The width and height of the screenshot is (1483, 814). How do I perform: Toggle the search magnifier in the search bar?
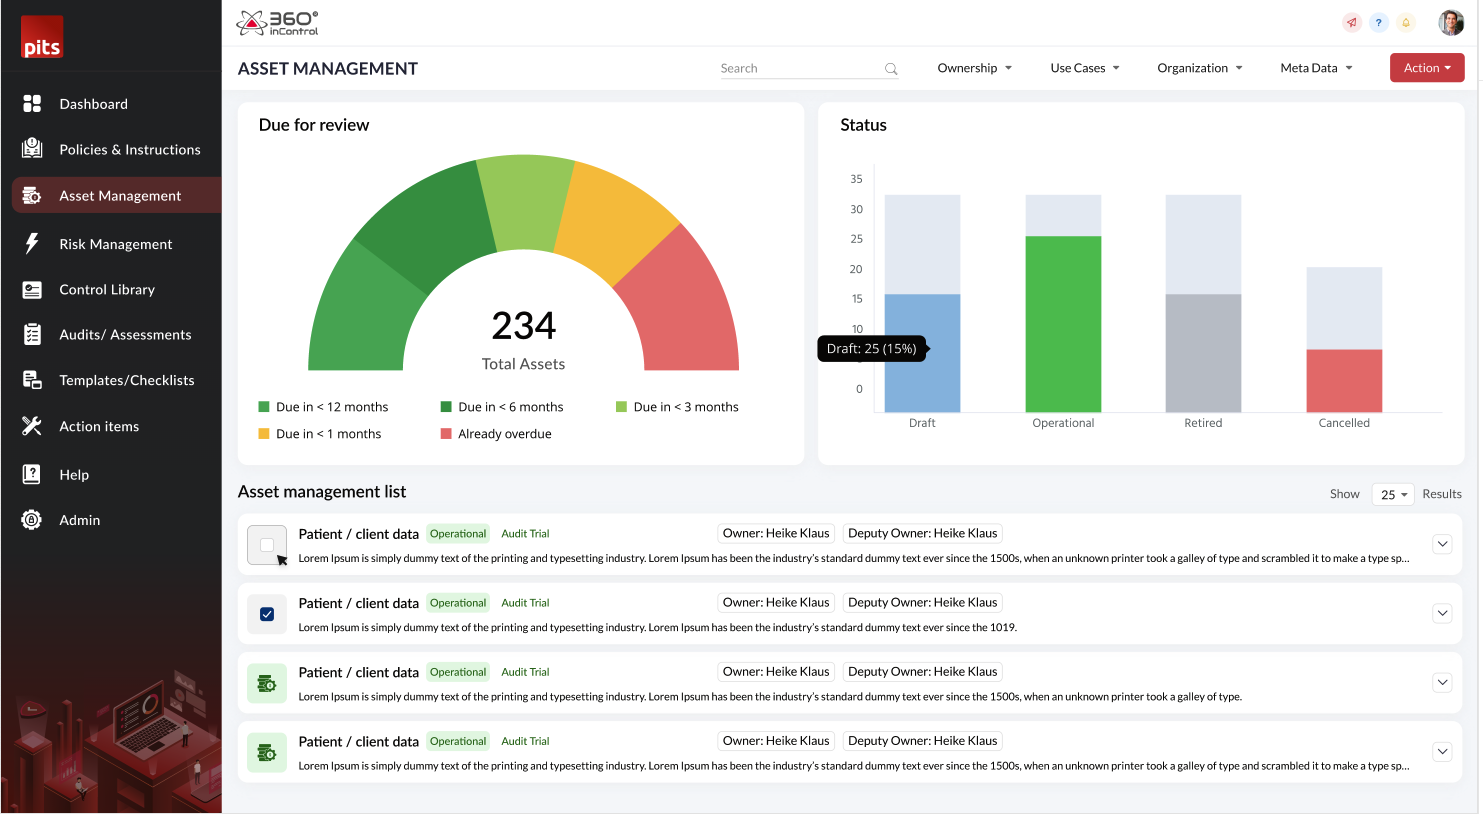tap(890, 68)
